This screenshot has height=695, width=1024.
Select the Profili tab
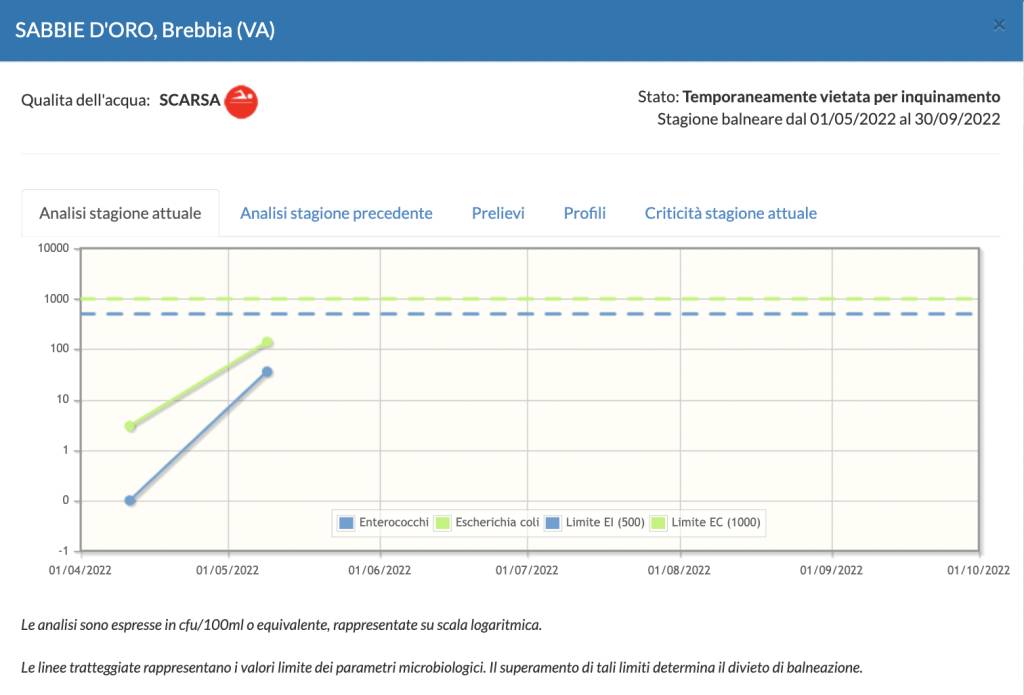[584, 213]
